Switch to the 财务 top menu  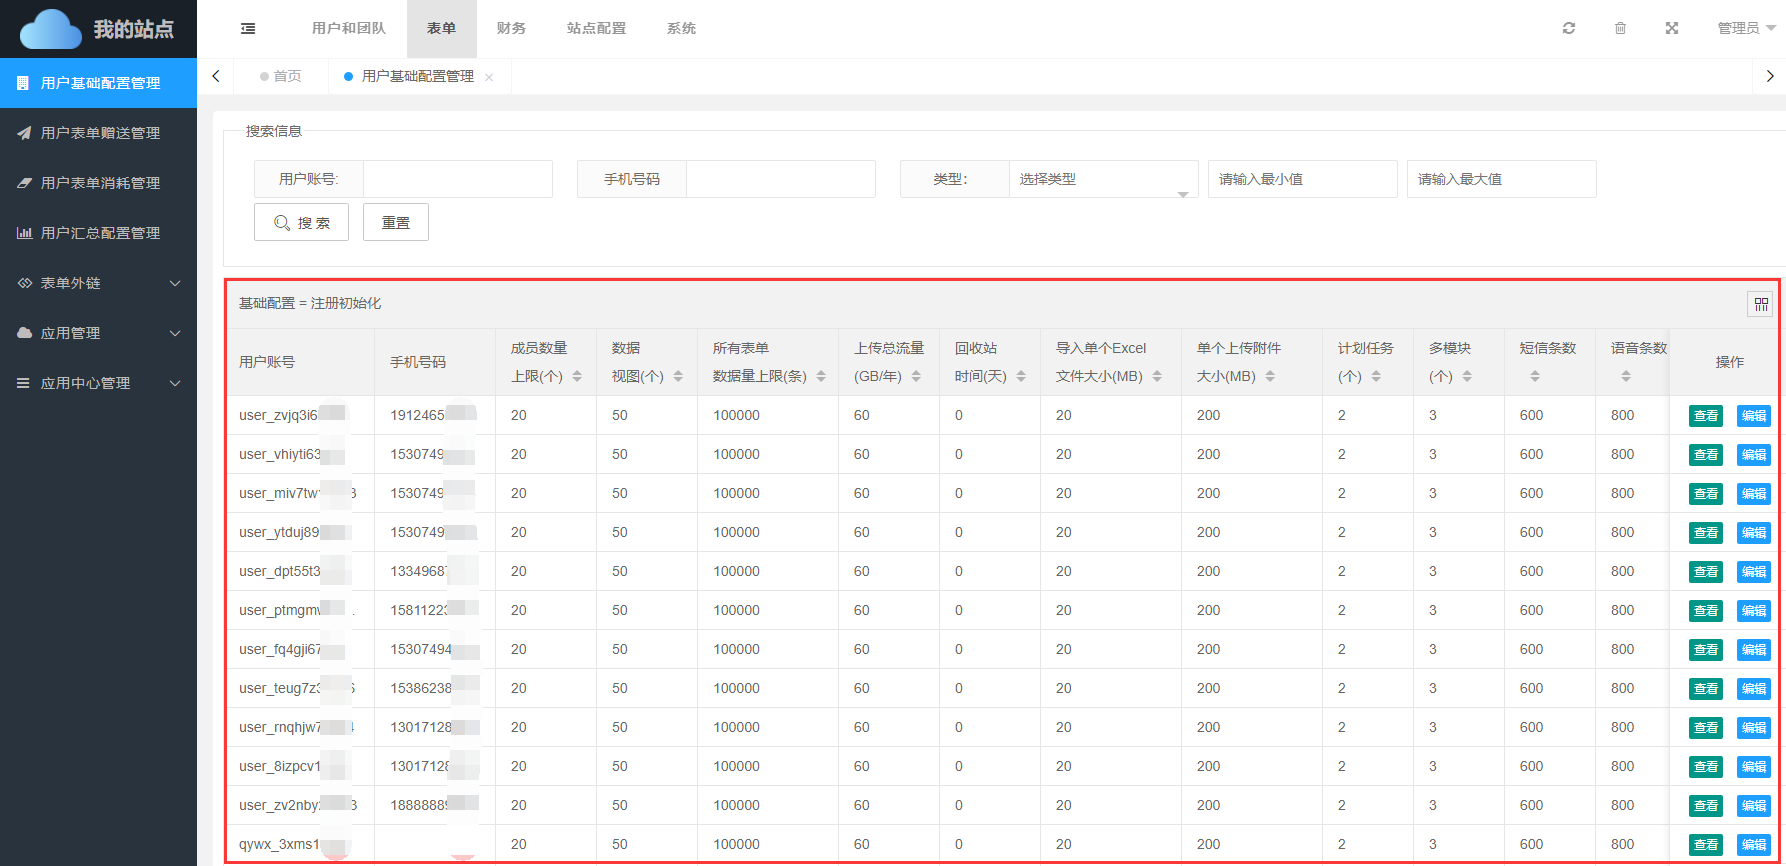[511, 29]
